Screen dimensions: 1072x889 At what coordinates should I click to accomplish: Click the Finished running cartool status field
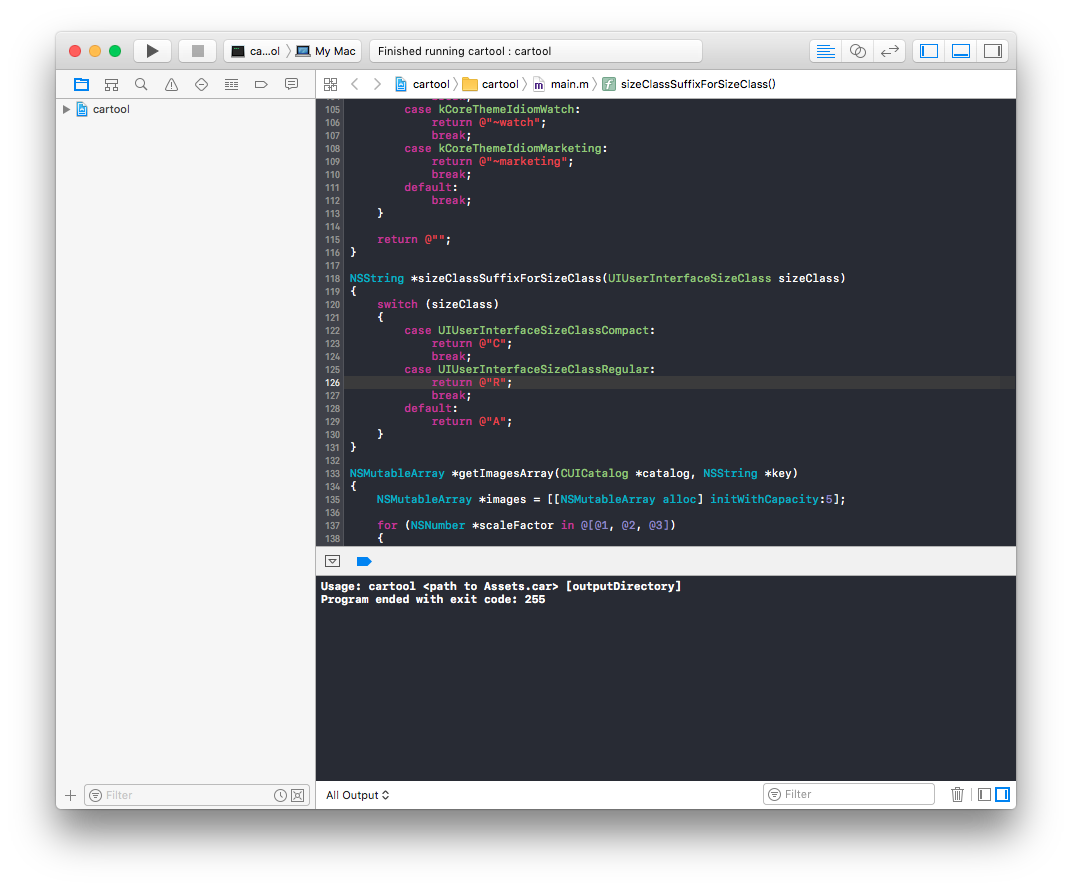[535, 51]
